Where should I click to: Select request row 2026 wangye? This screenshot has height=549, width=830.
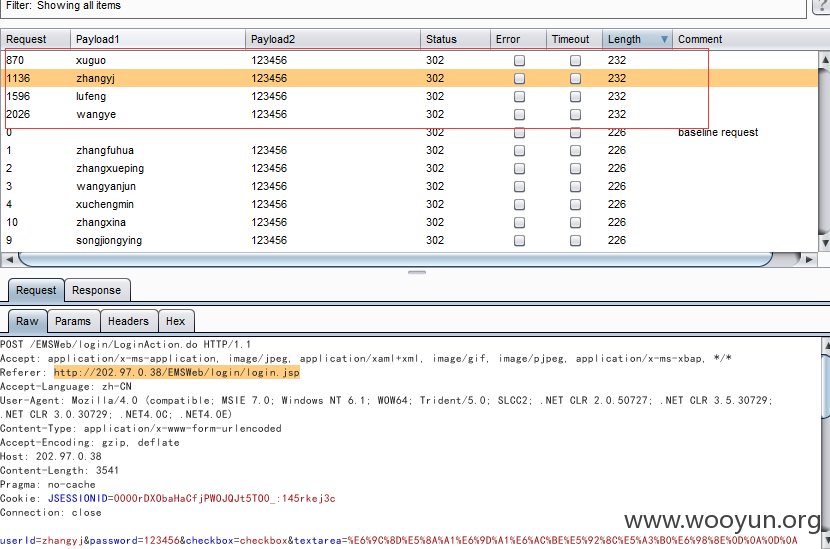click(x=409, y=114)
